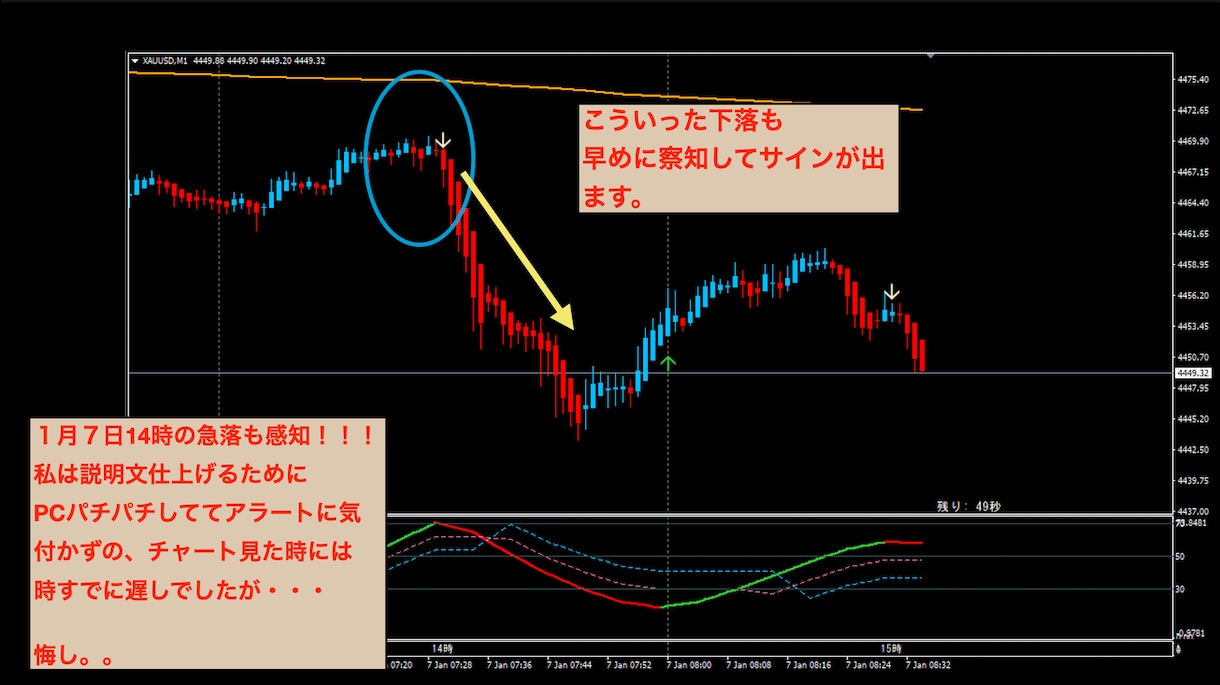Click the 4467.15 price axis label
The width and height of the screenshot is (1220, 685).
pos(1194,172)
